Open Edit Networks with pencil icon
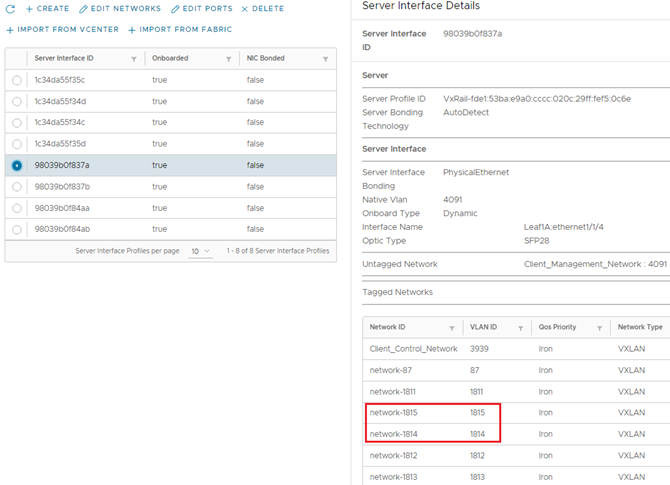Image resolution: width=670 pixels, height=485 pixels. click(x=120, y=9)
